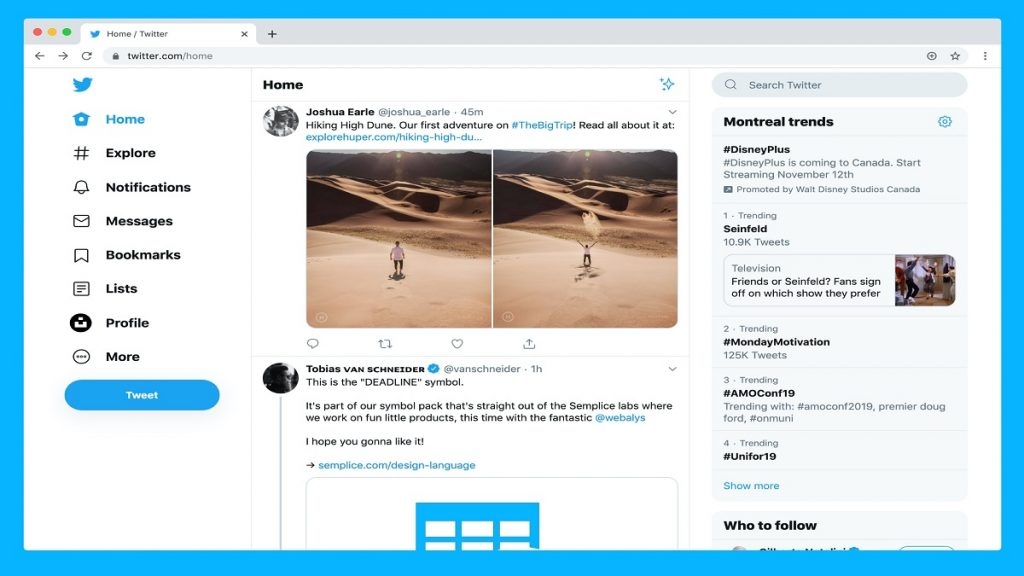
Task: Click Show more under trends
Action: 751,486
